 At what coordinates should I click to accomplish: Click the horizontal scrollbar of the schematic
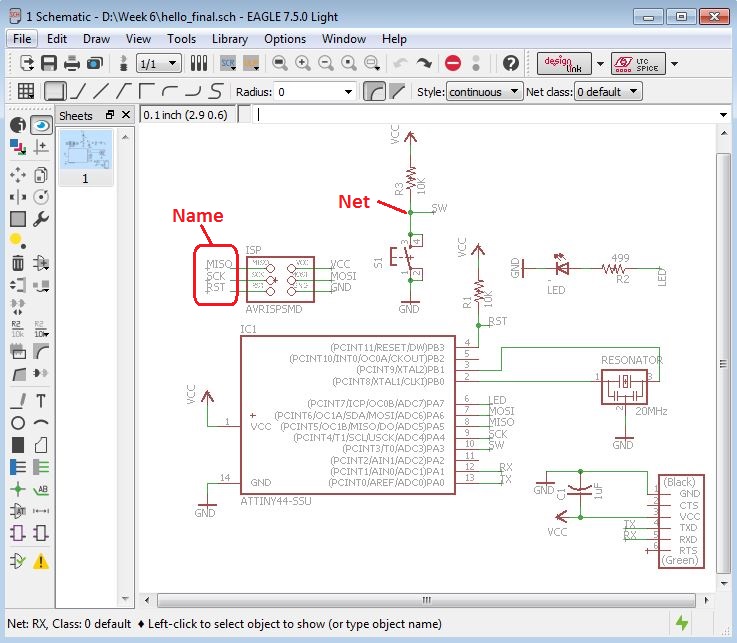click(426, 600)
